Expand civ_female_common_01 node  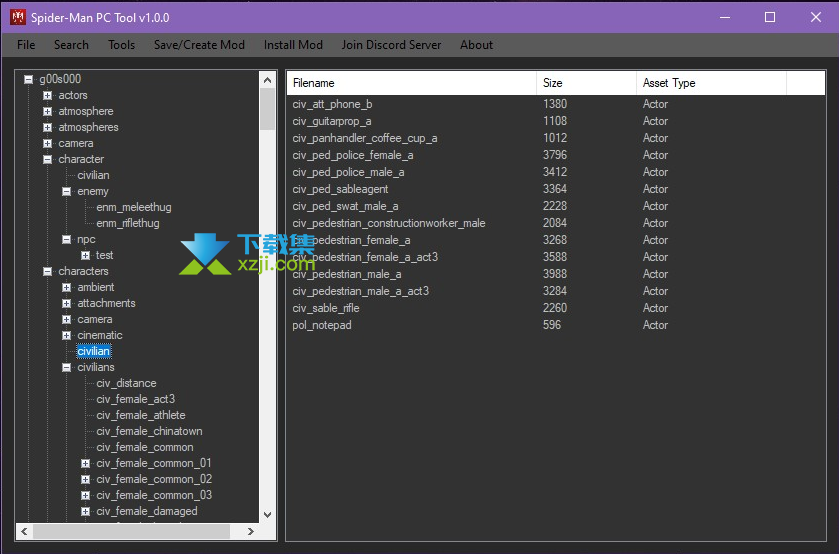(x=85, y=463)
